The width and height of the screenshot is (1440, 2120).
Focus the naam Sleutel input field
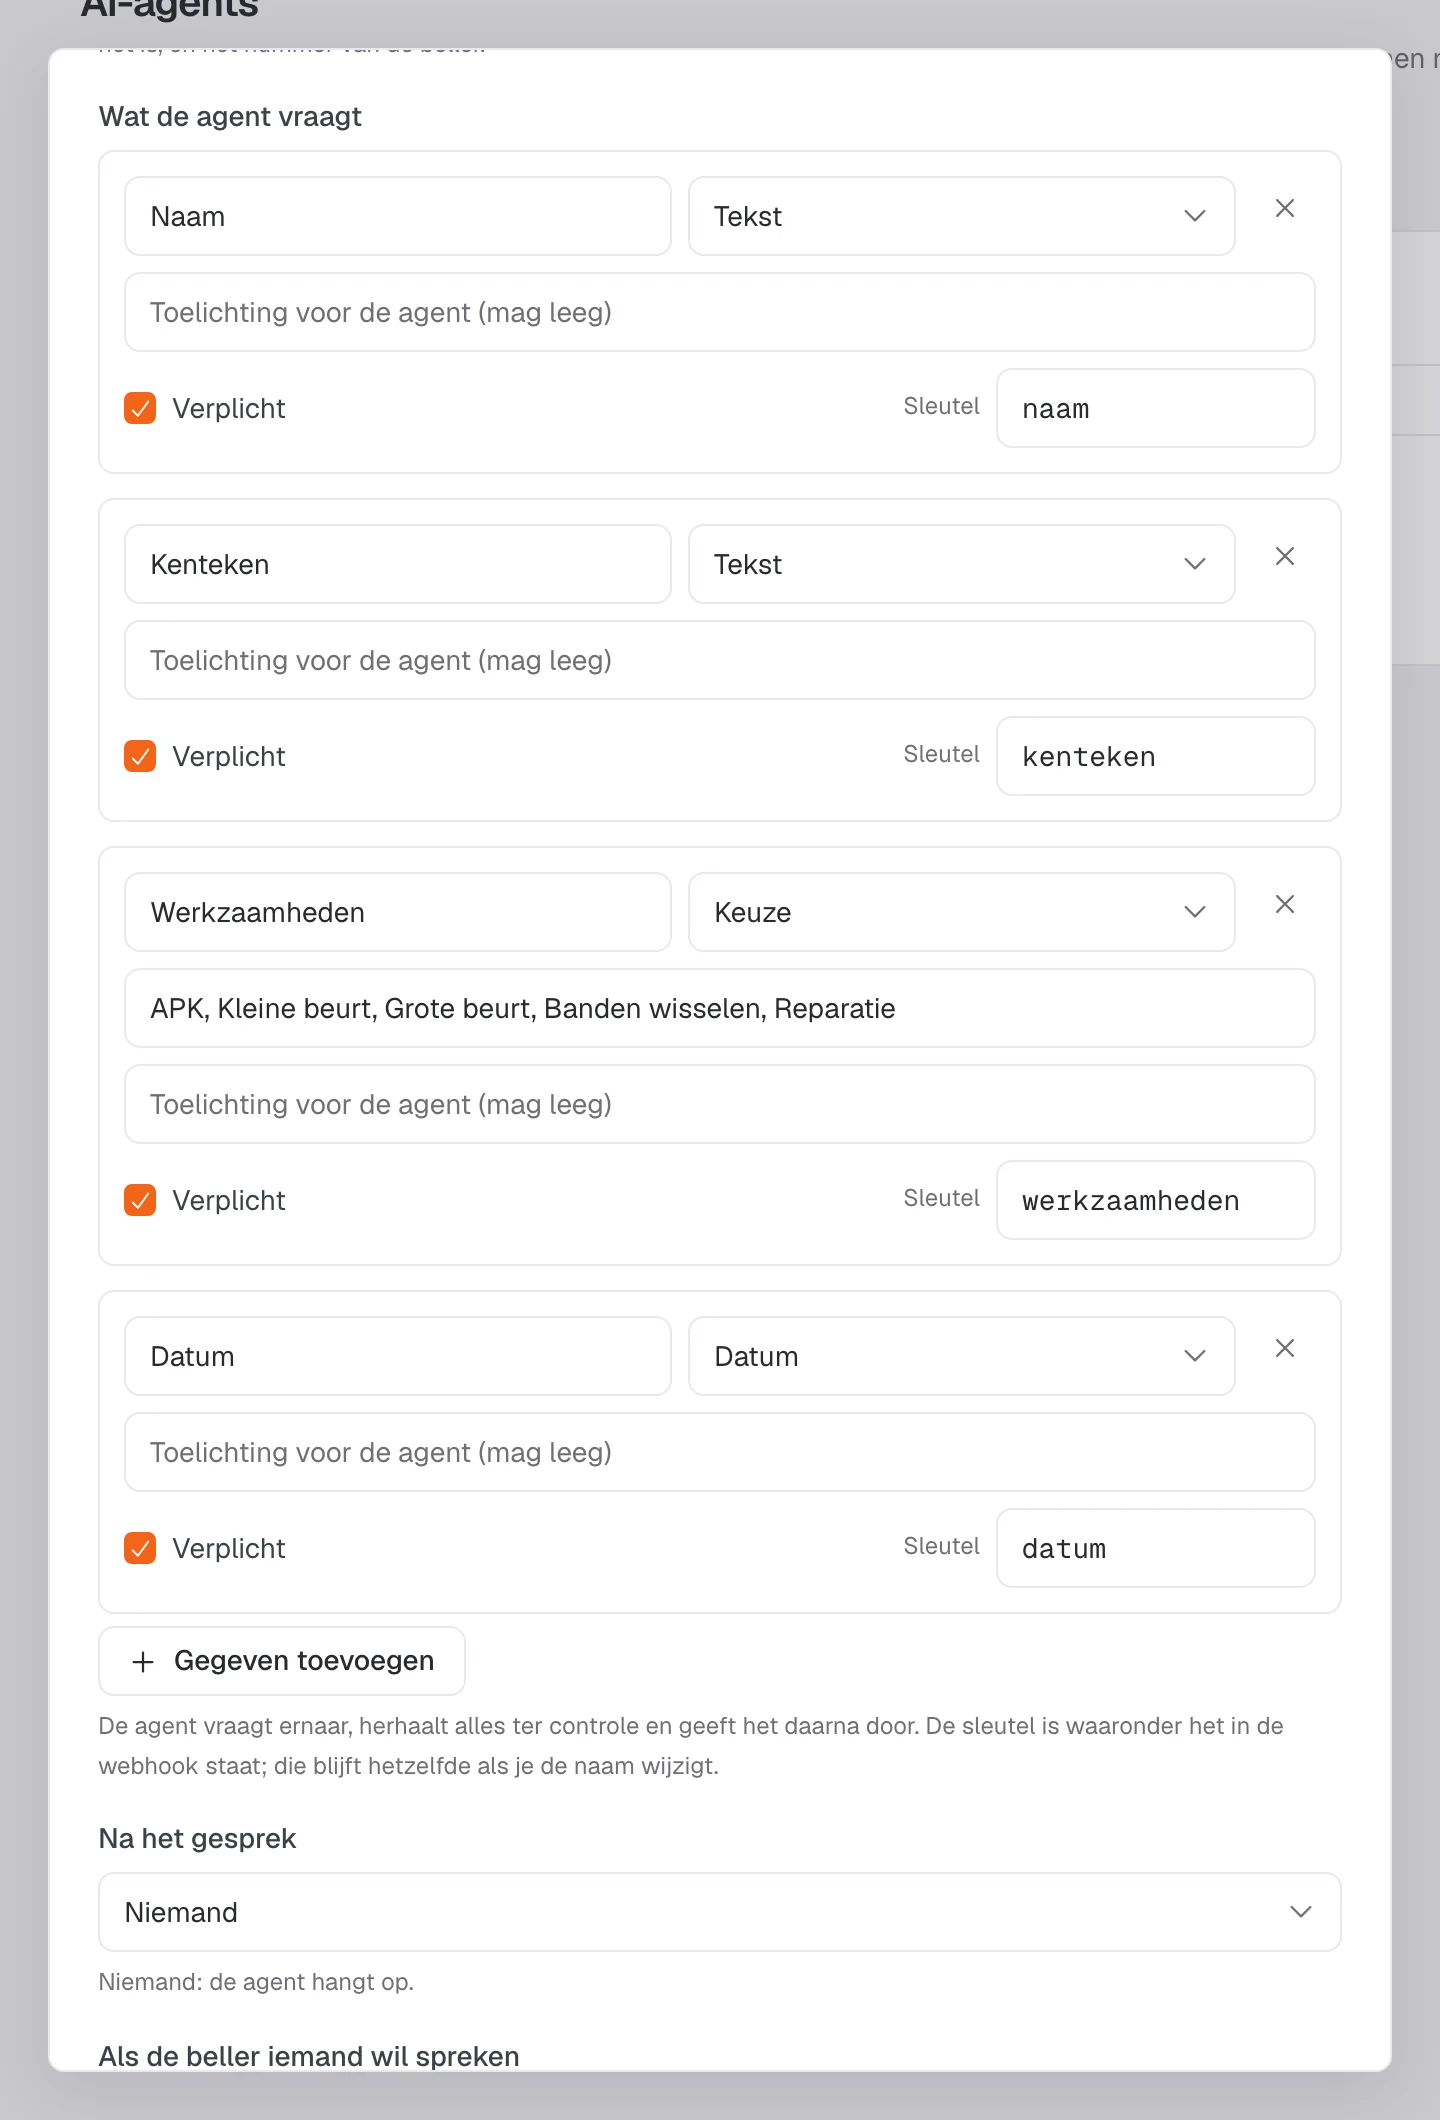click(x=1155, y=408)
